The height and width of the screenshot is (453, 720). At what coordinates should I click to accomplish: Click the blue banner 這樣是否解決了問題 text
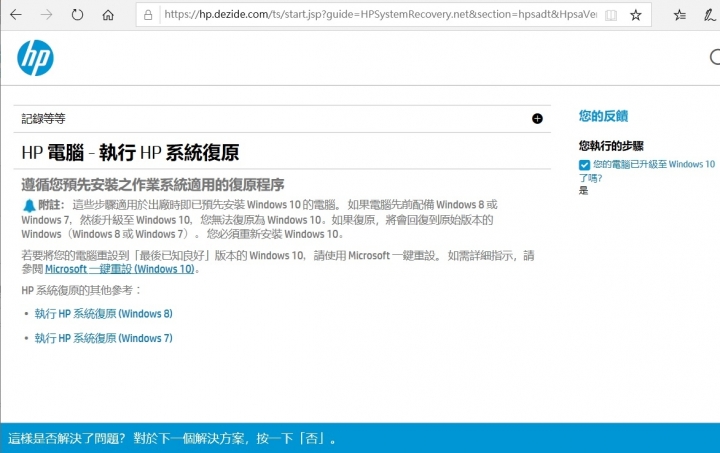(x=172, y=438)
